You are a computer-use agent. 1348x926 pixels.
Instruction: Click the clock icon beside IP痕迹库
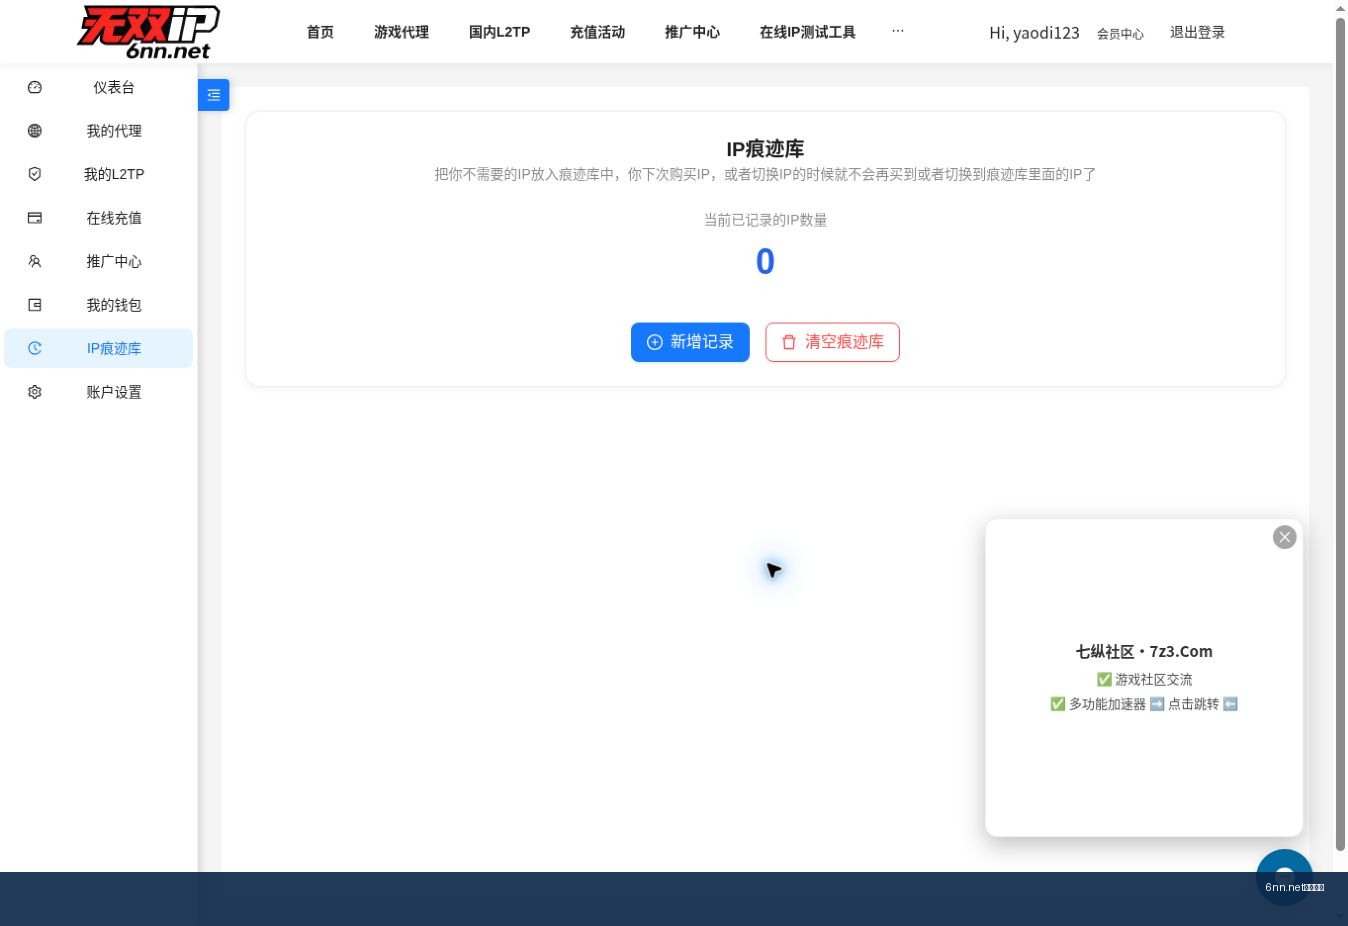click(x=35, y=348)
